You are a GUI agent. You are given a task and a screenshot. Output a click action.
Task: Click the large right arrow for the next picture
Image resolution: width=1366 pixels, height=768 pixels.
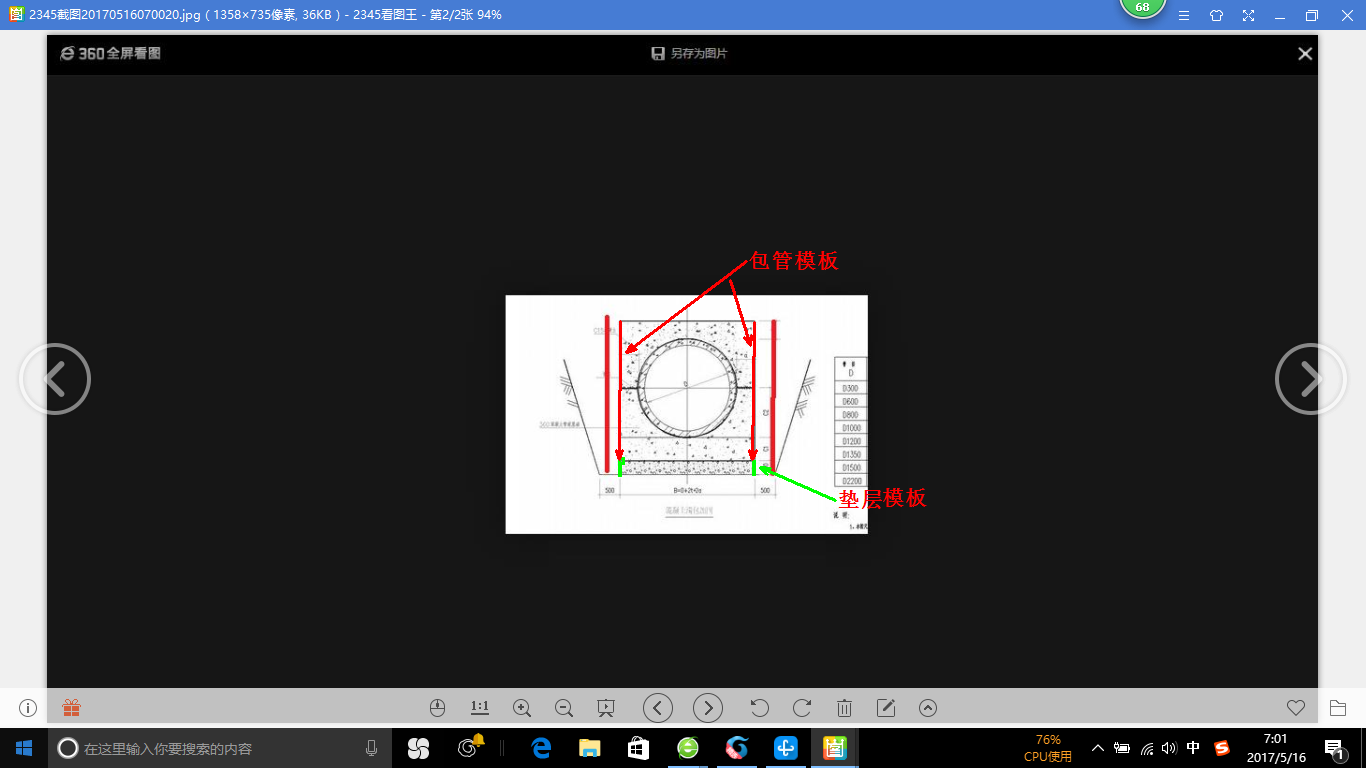pos(1311,379)
